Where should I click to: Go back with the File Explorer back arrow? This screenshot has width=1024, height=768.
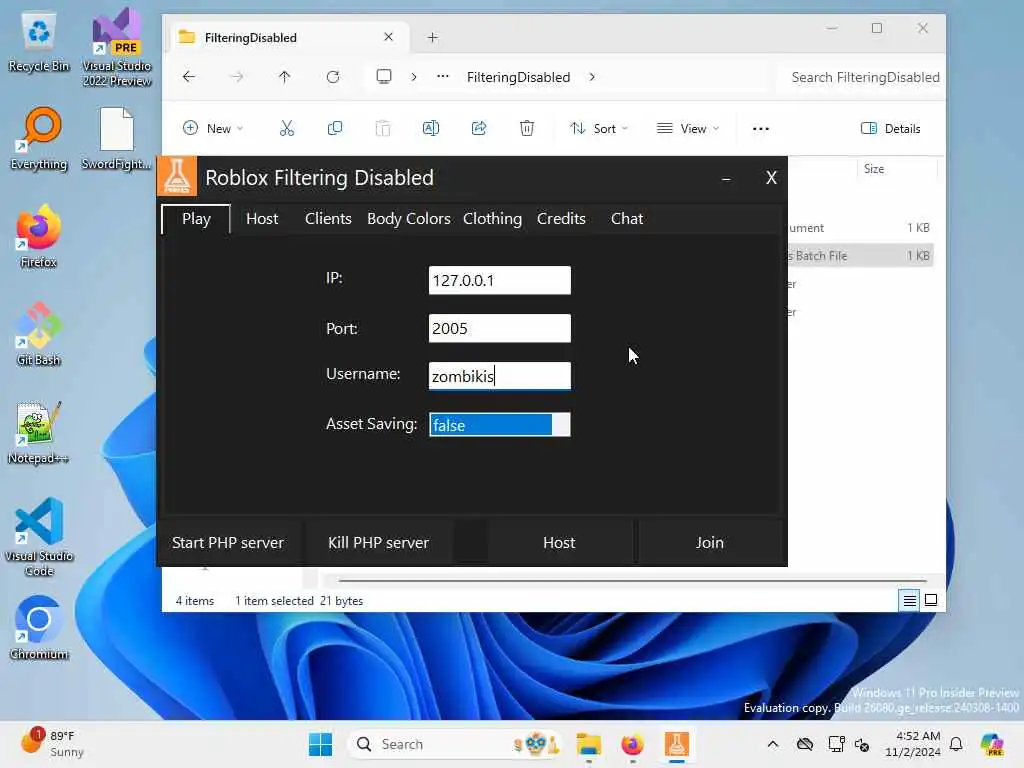pyautogui.click(x=189, y=77)
